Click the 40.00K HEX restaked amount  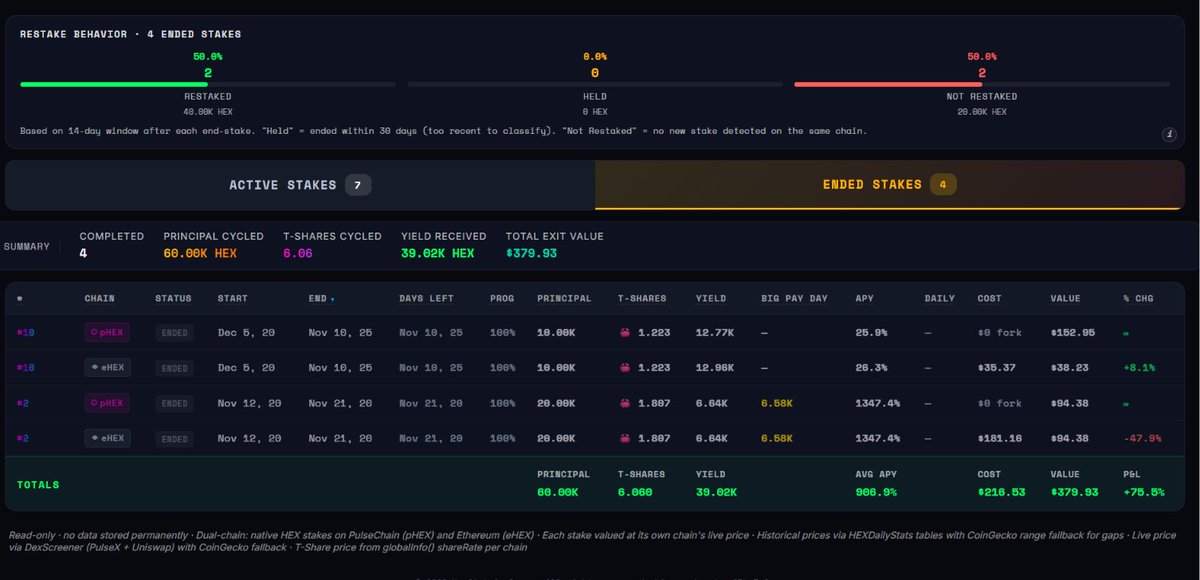[x=207, y=111]
